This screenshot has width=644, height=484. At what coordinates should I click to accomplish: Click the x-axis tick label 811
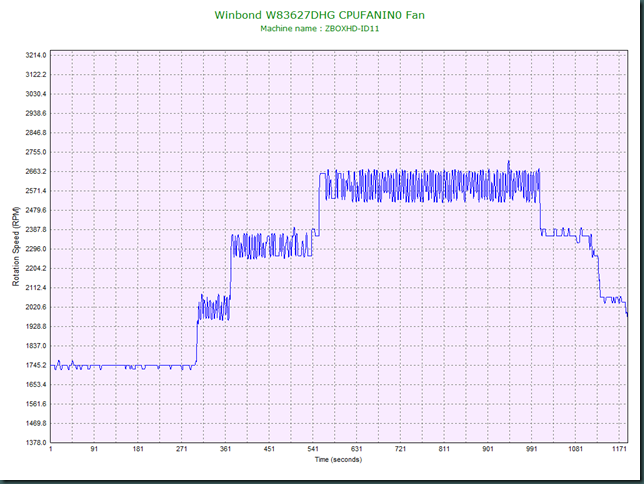(x=444, y=449)
